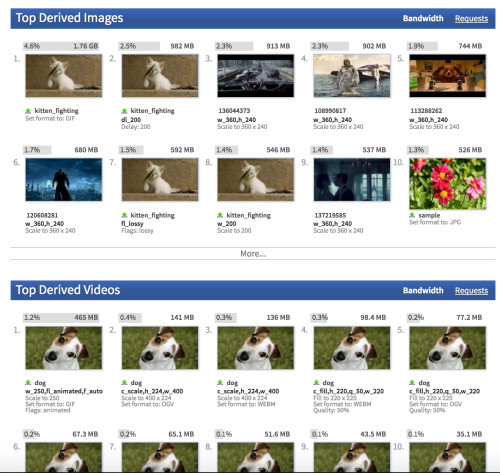Click image ID 108990817
500x473 pixels.
click(330, 111)
